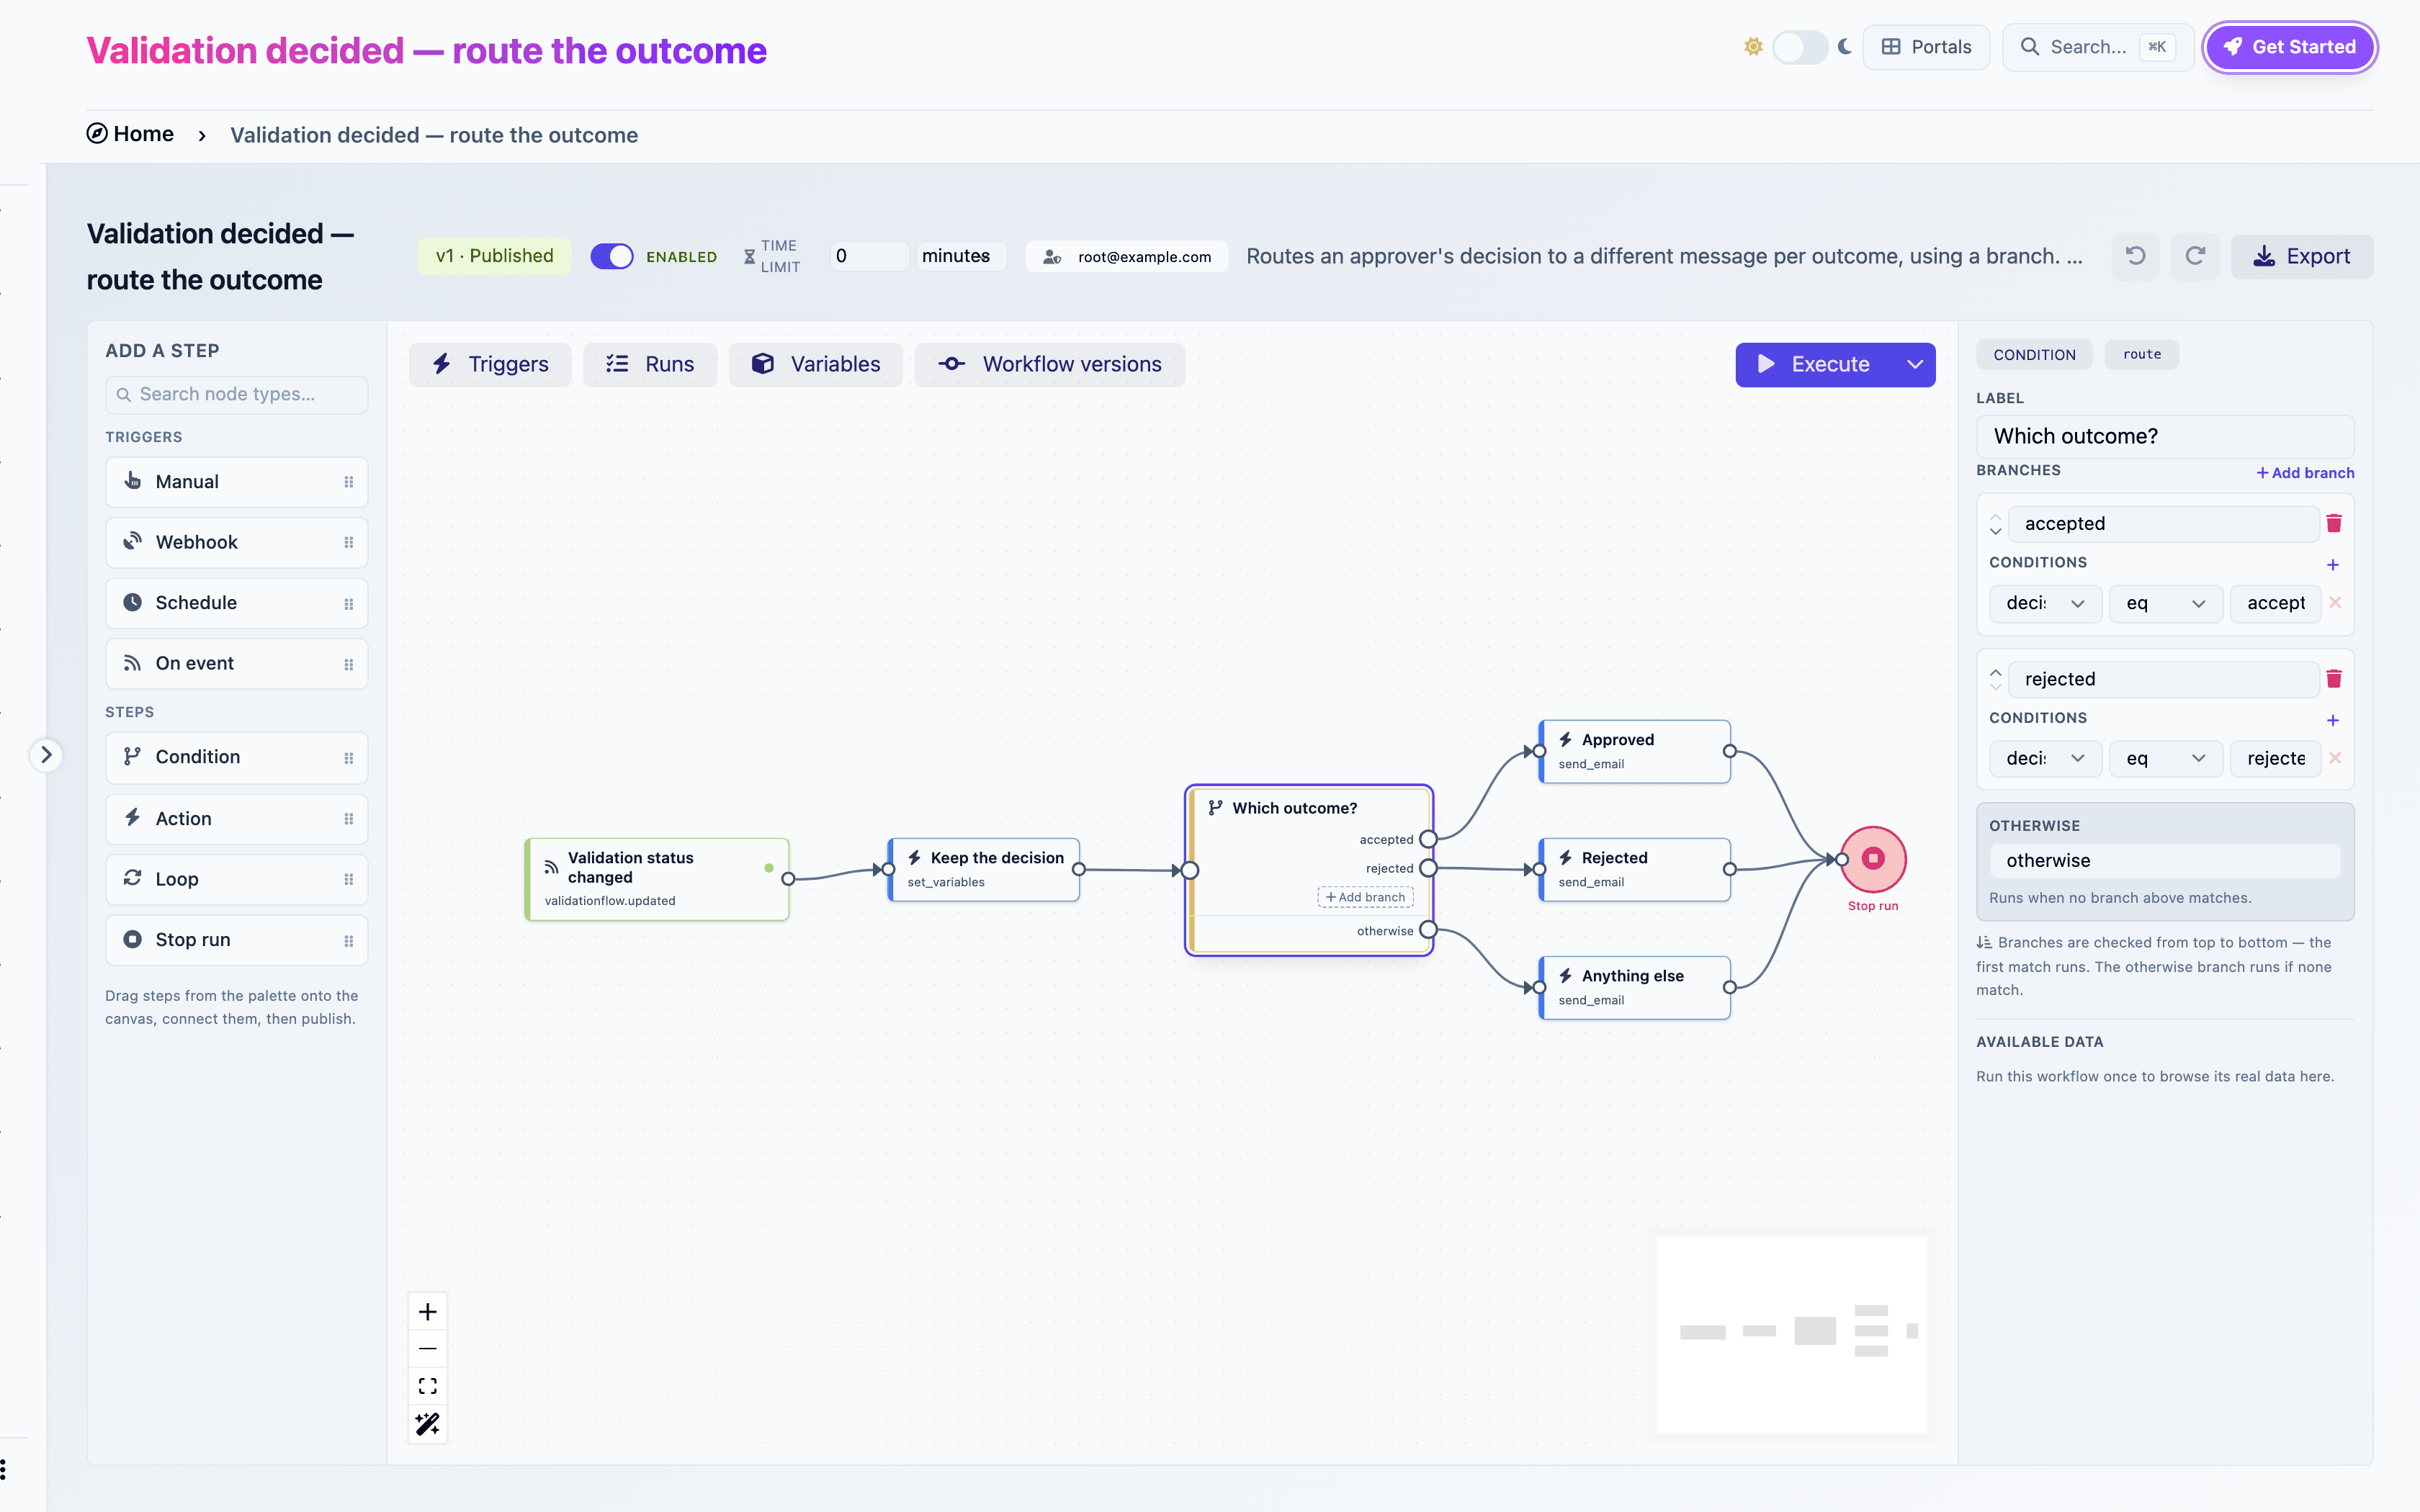Click the Search node types field

coord(237,395)
